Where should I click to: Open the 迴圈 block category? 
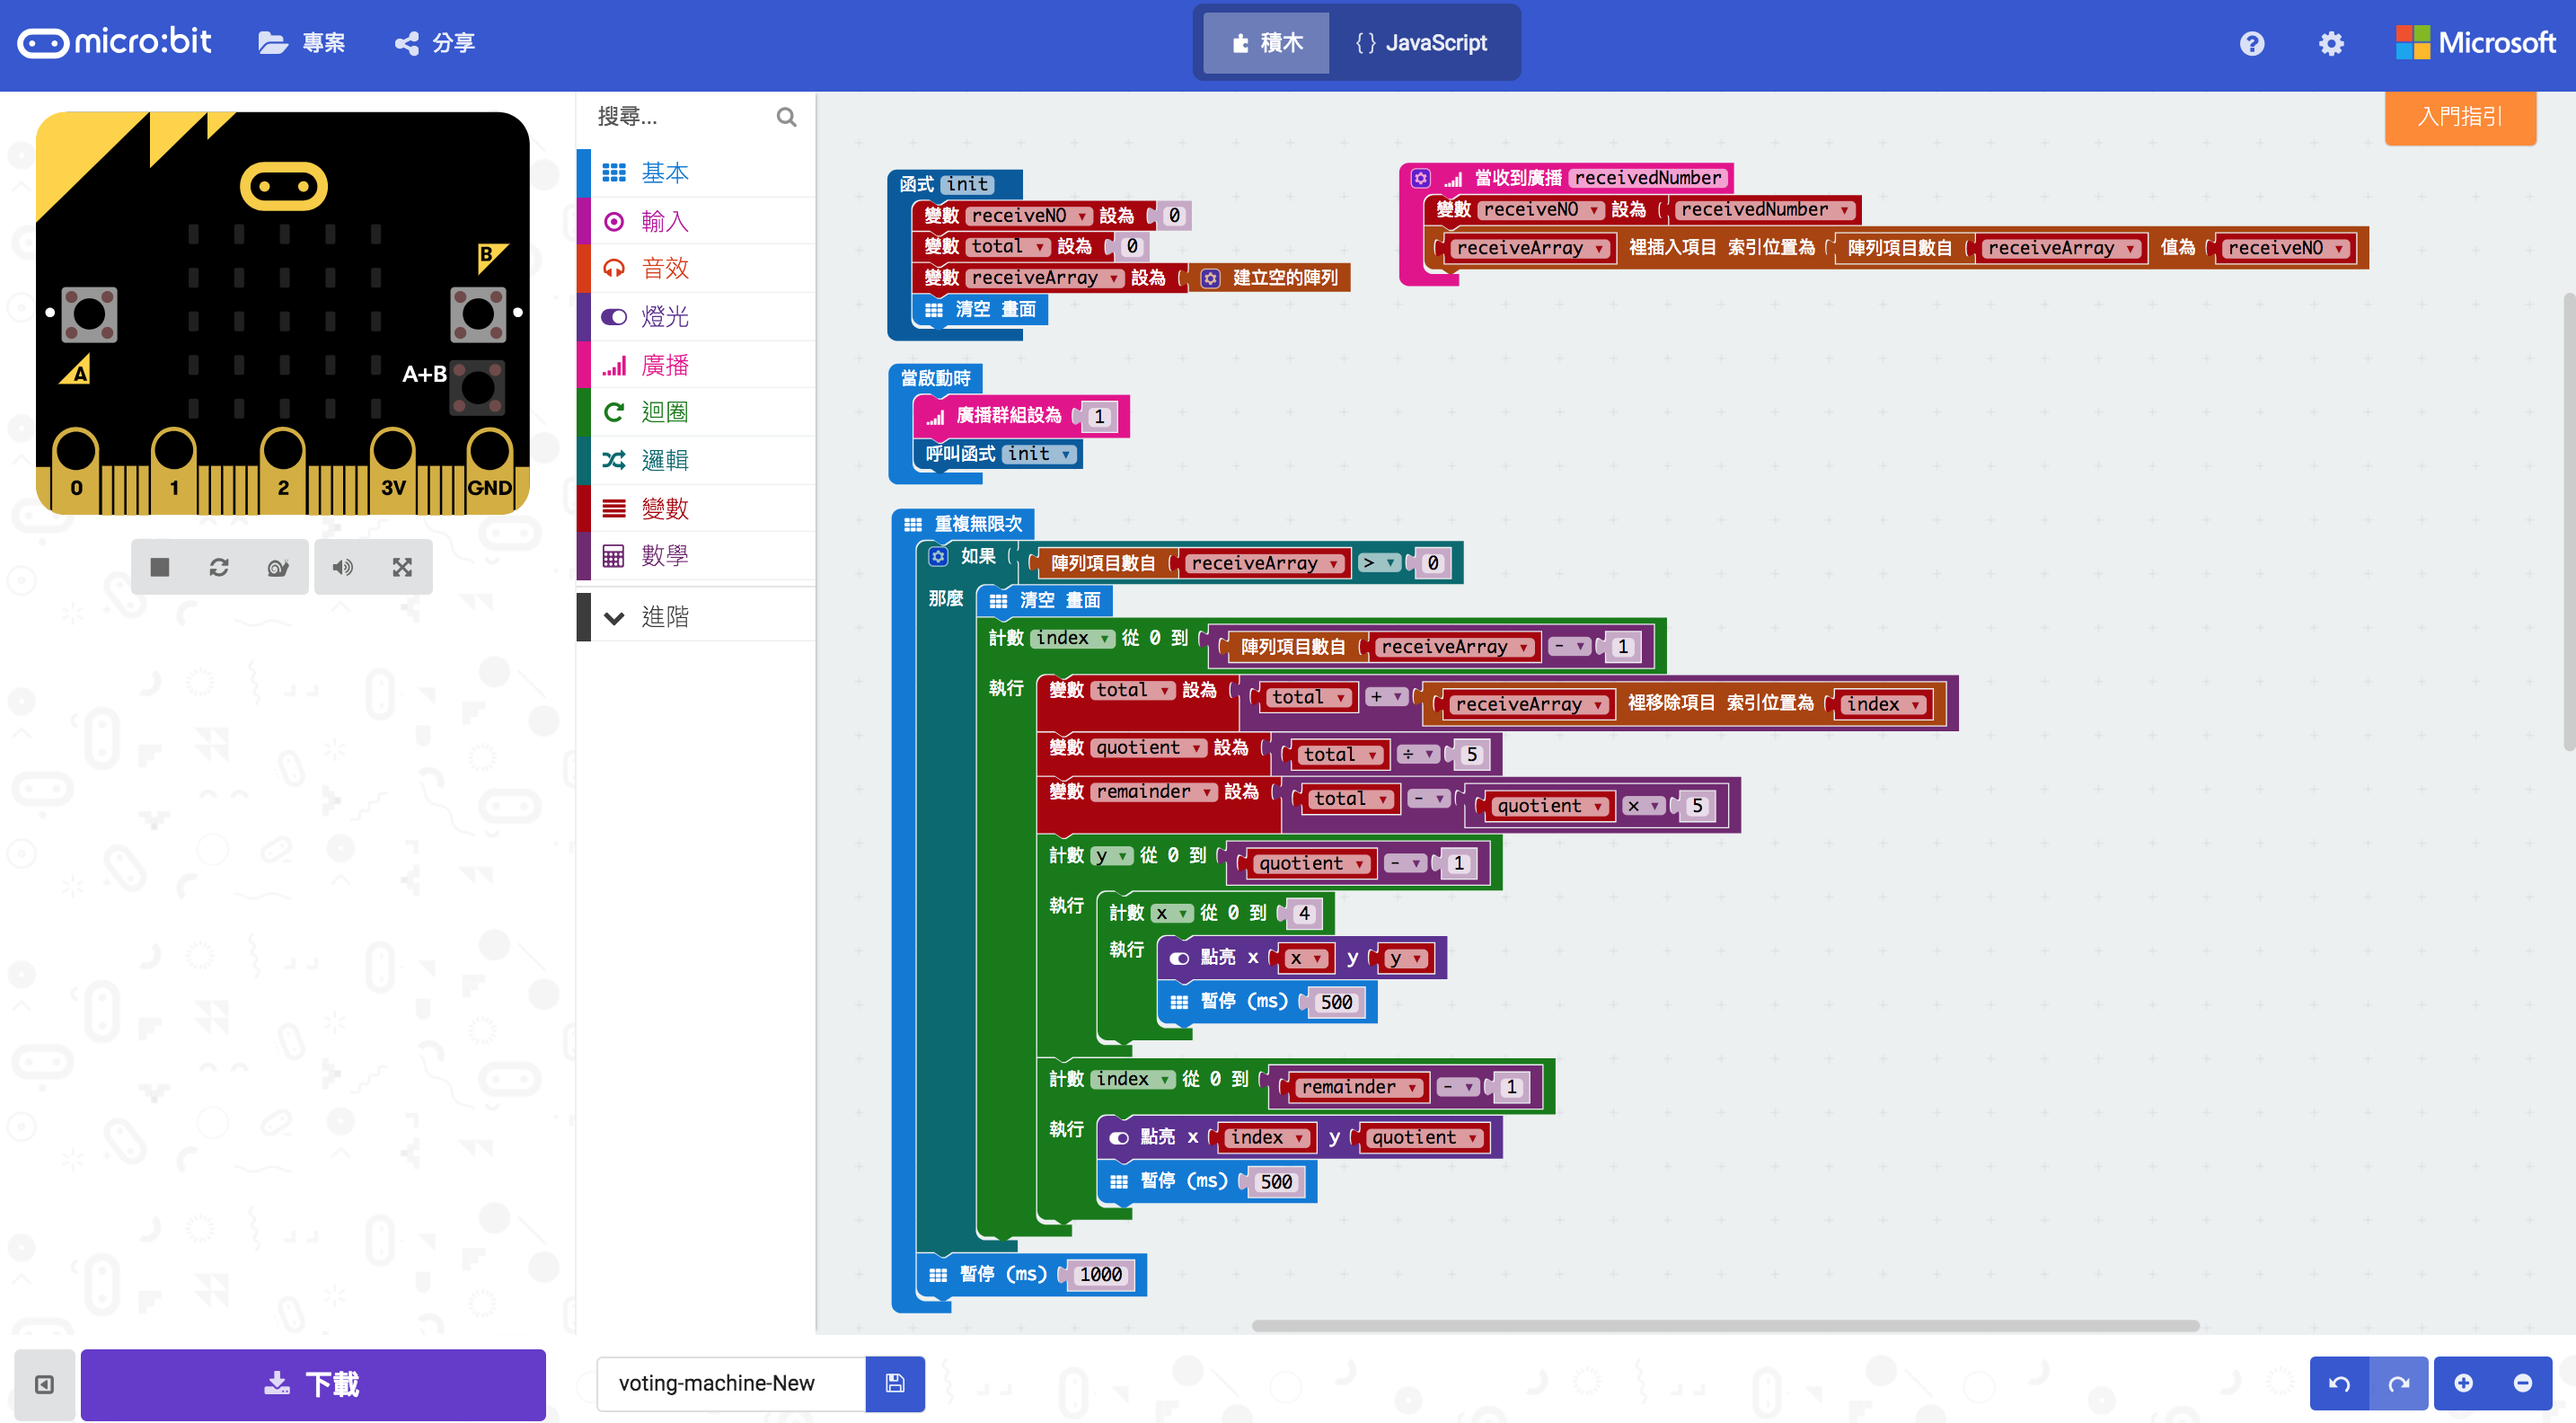point(696,412)
